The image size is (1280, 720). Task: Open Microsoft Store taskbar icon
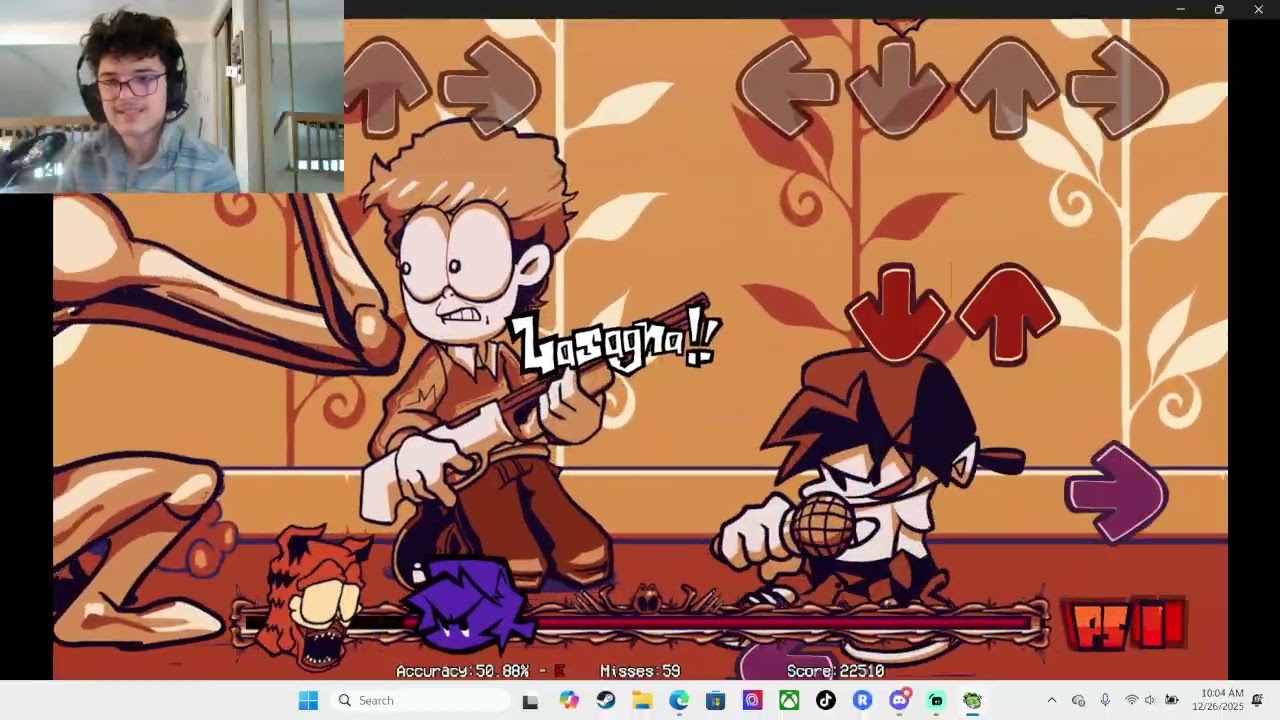click(716, 700)
